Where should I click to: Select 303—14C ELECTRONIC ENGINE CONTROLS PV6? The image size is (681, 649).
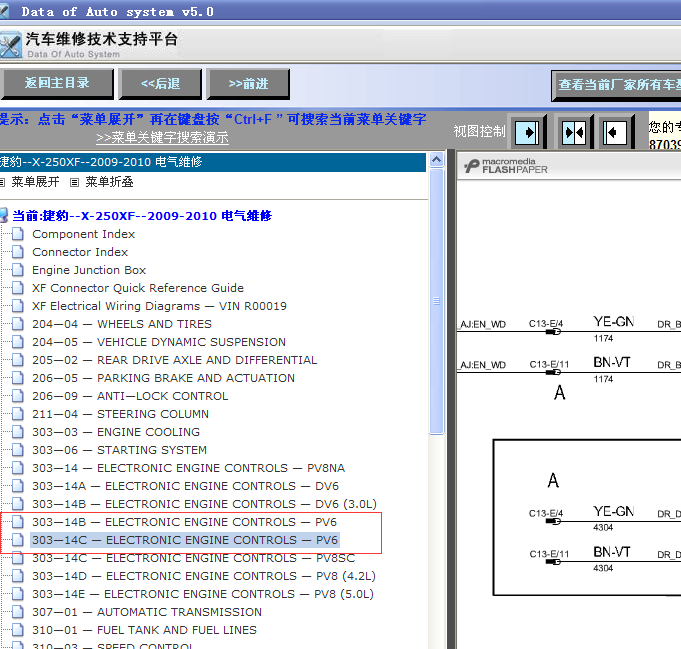coord(185,540)
